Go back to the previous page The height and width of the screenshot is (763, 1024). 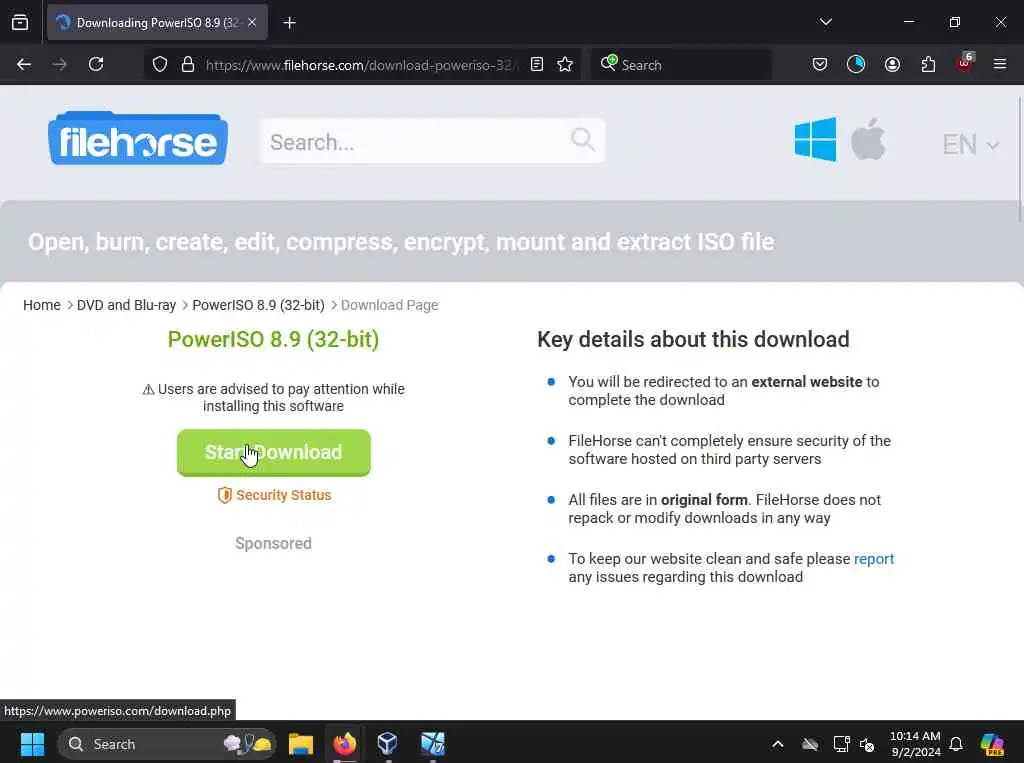coord(24,65)
